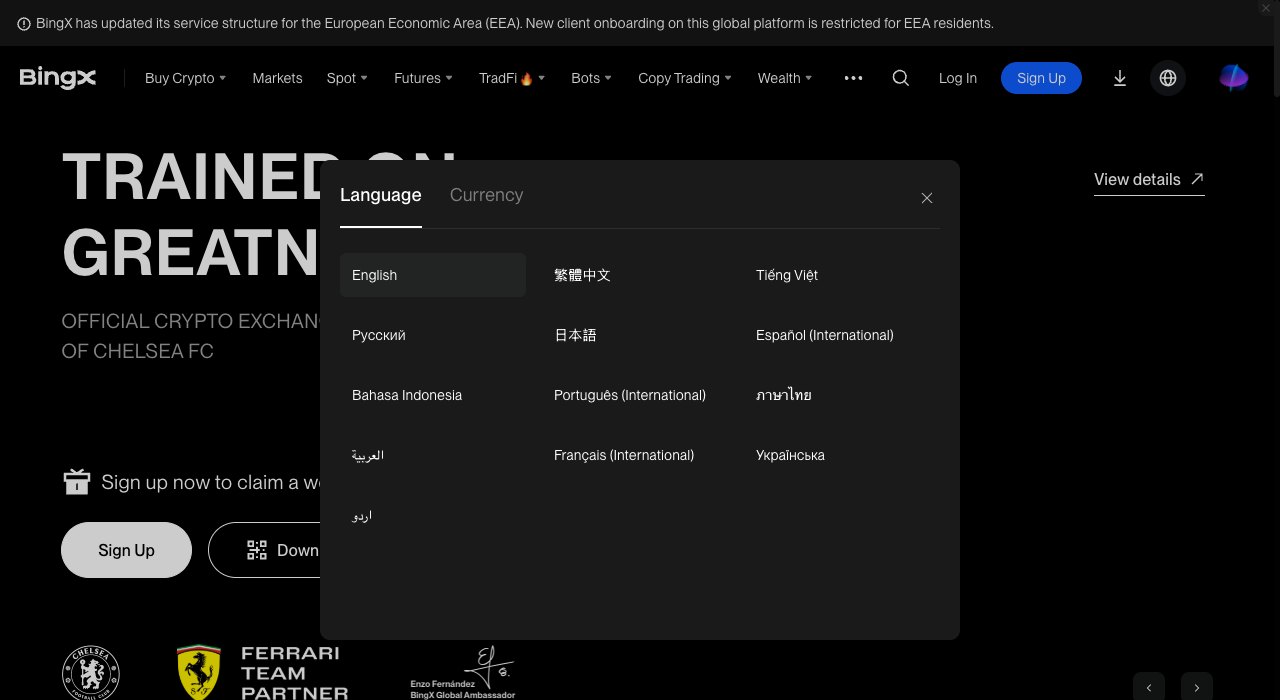Expand the Futures dropdown
Screen dimensions: 1280x700
click(x=424, y=78)
